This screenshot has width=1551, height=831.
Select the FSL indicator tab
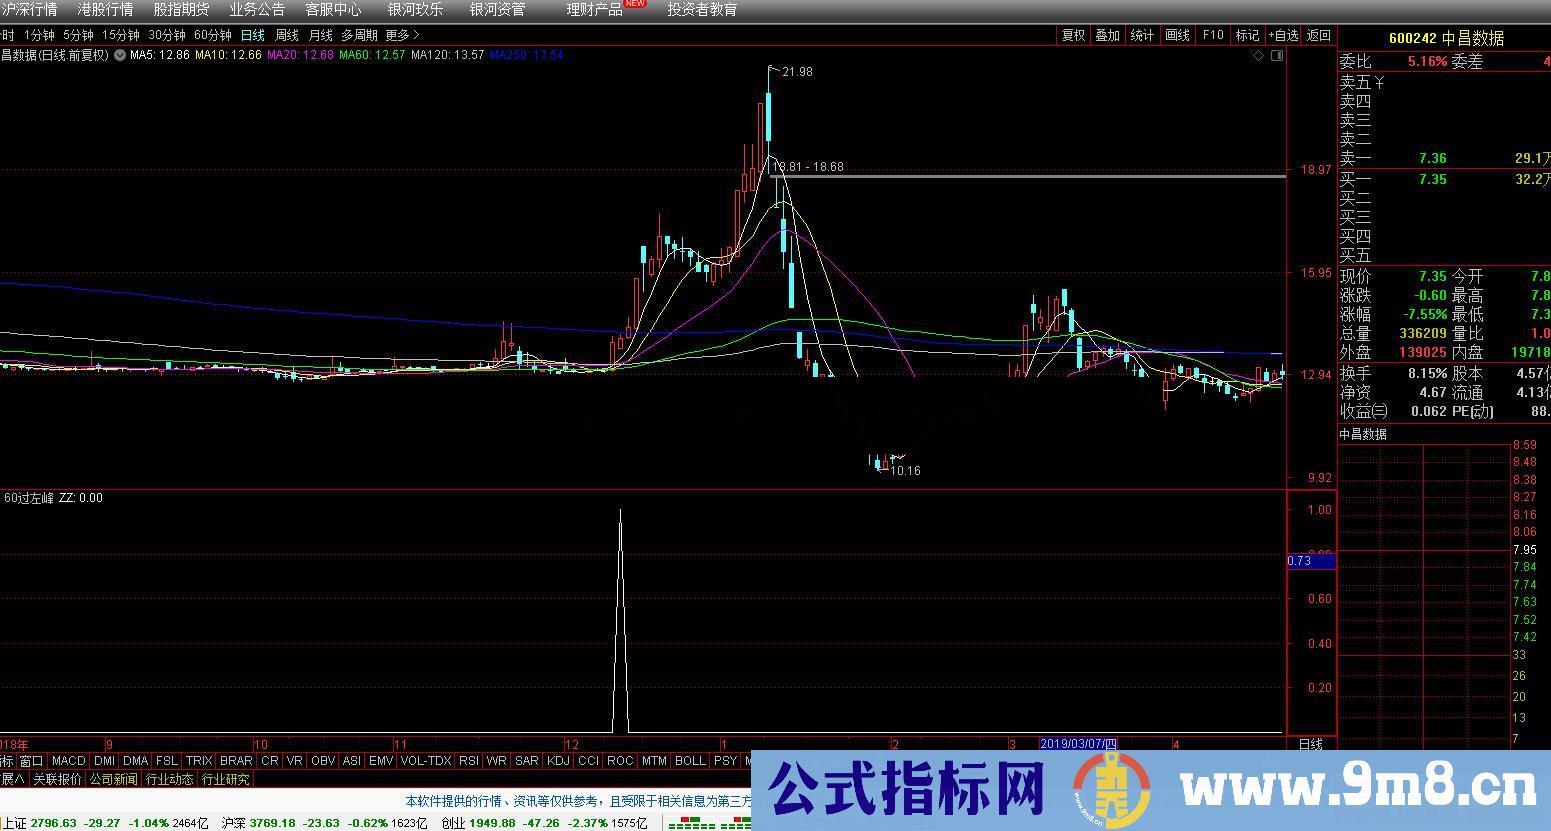coord(167,761)
